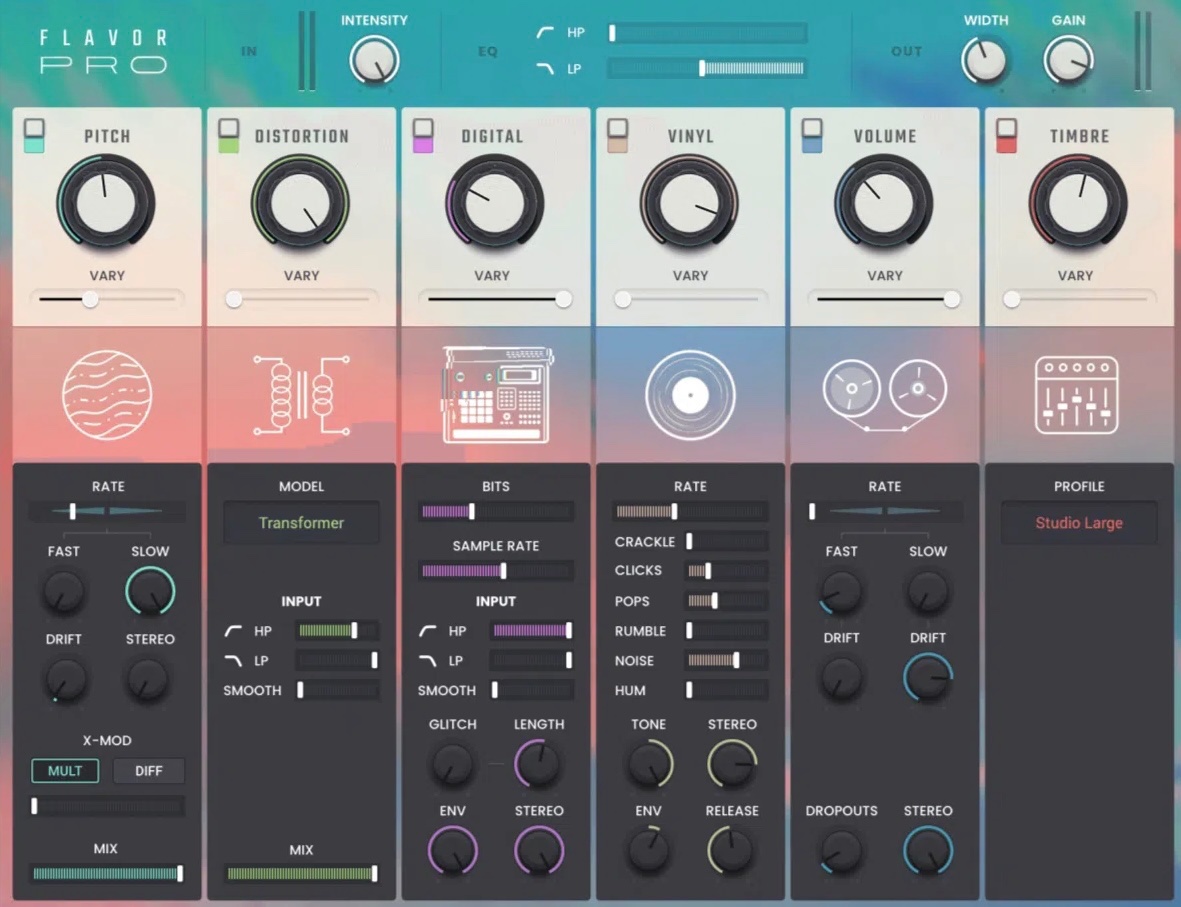Click the Digital input LP curve icon
The height and width of the screenshot is (907, 1181).
point(427,661)
